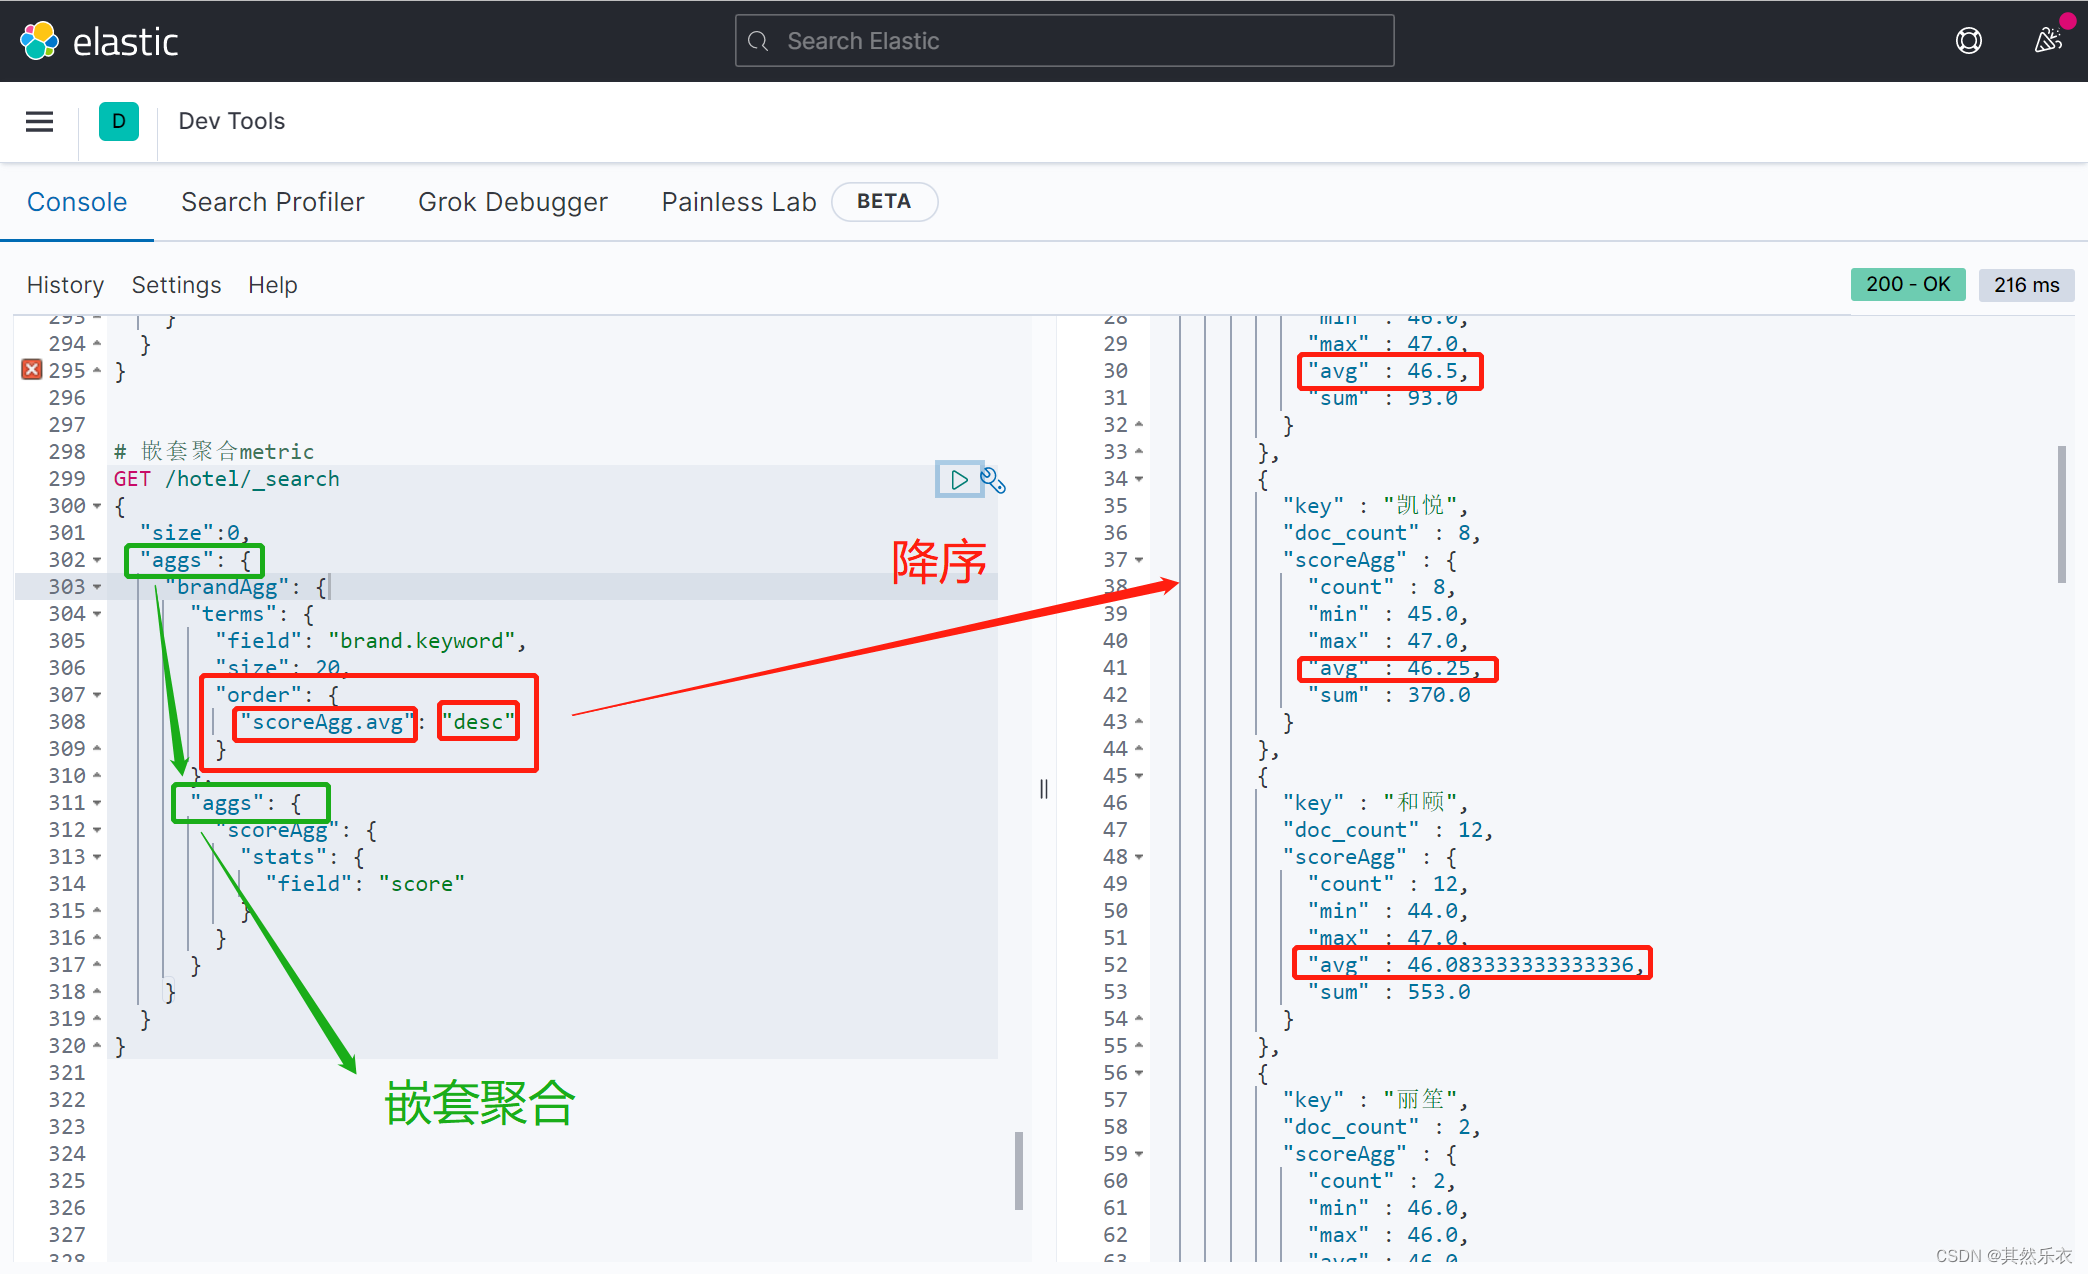Open the wrench request options icon

(993, 481)
